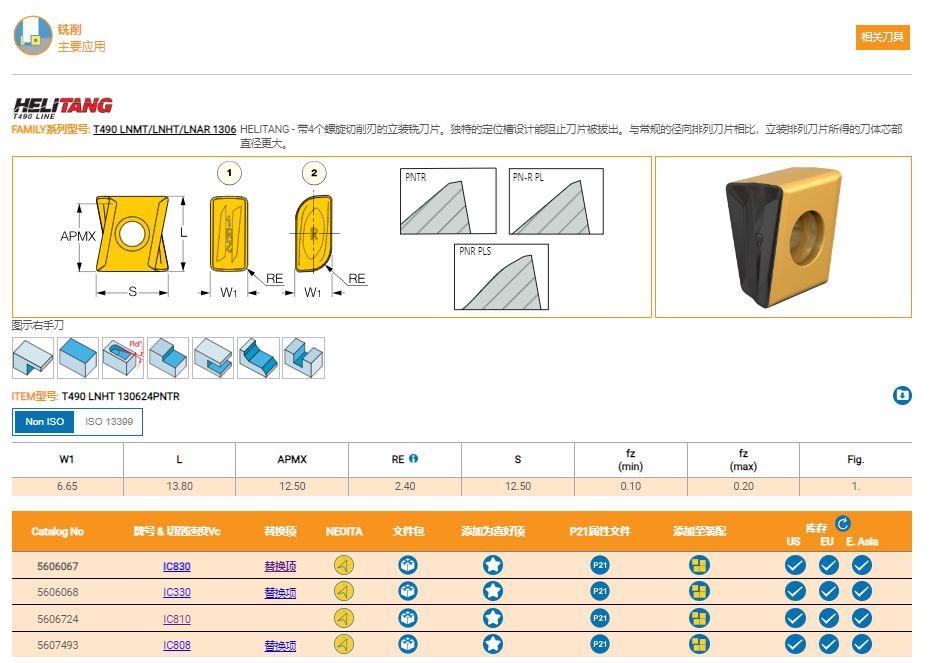Screen dimensions: 941x663
Task: Click catalog number 5606067
Action: [58, 566]
